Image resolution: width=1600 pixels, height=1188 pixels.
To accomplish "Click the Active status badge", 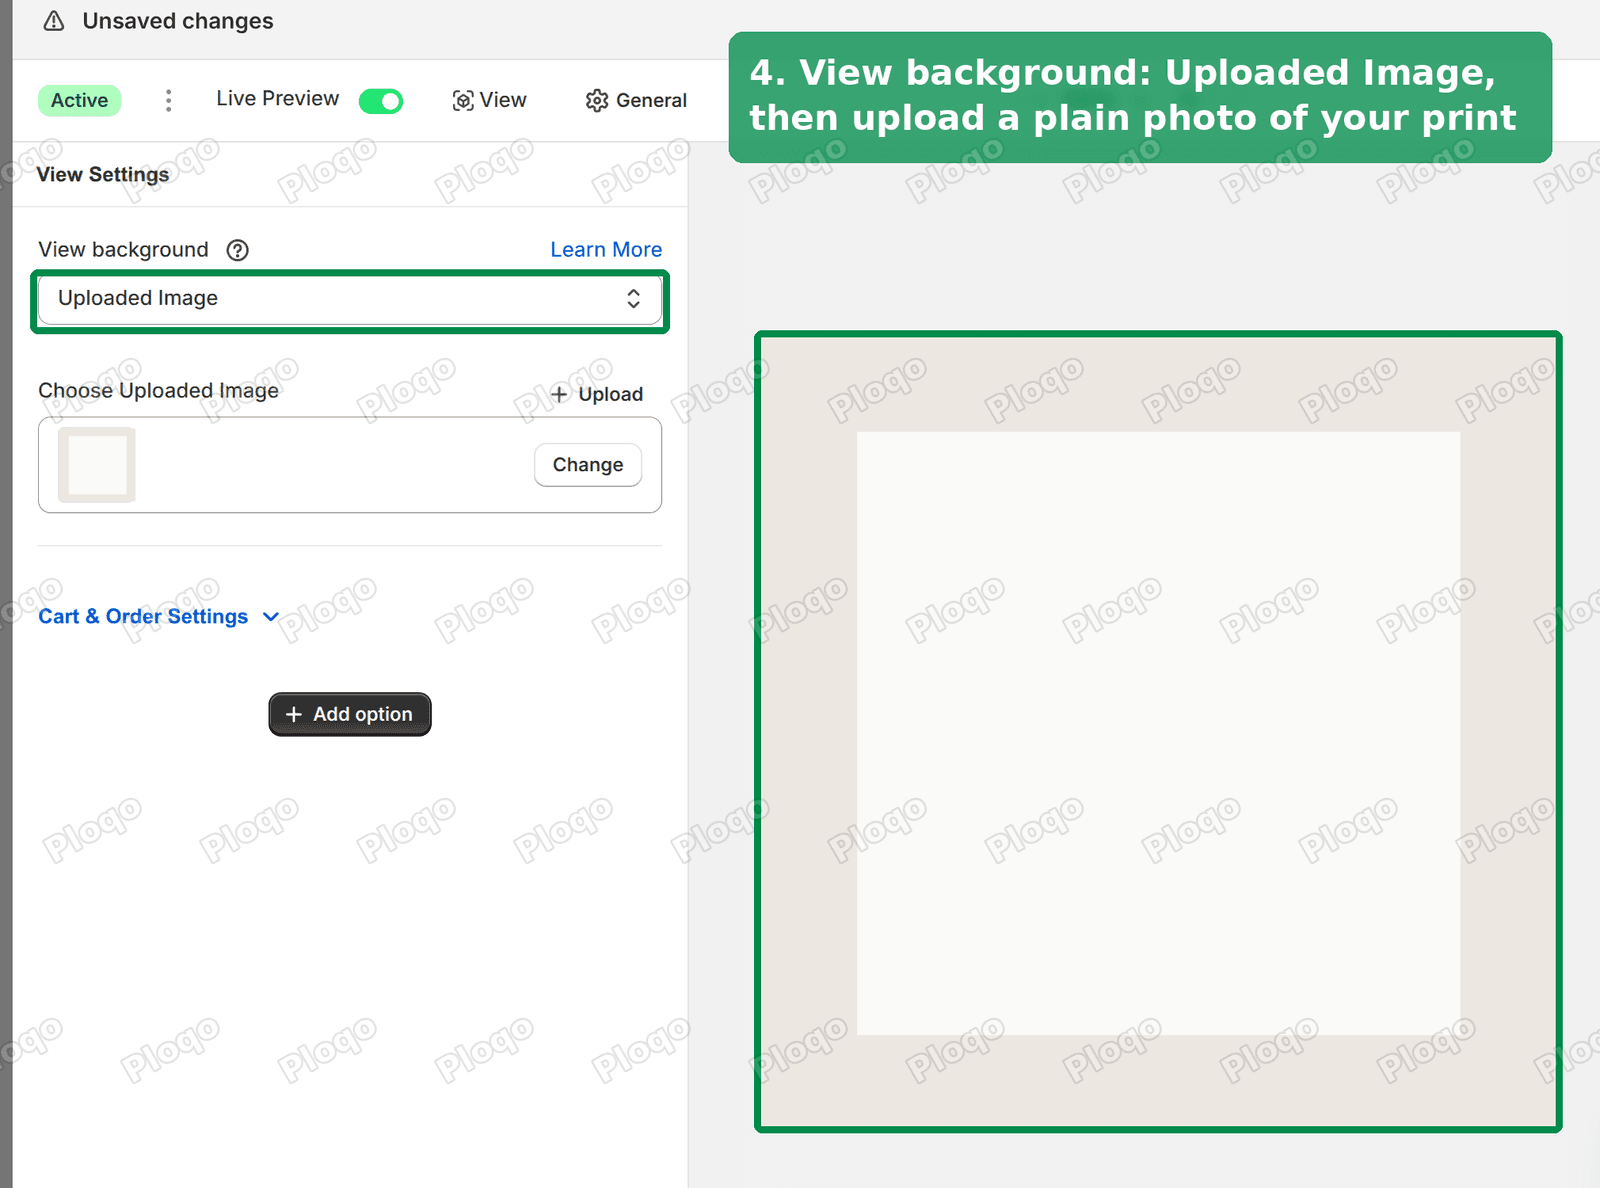I will point(79,100).
